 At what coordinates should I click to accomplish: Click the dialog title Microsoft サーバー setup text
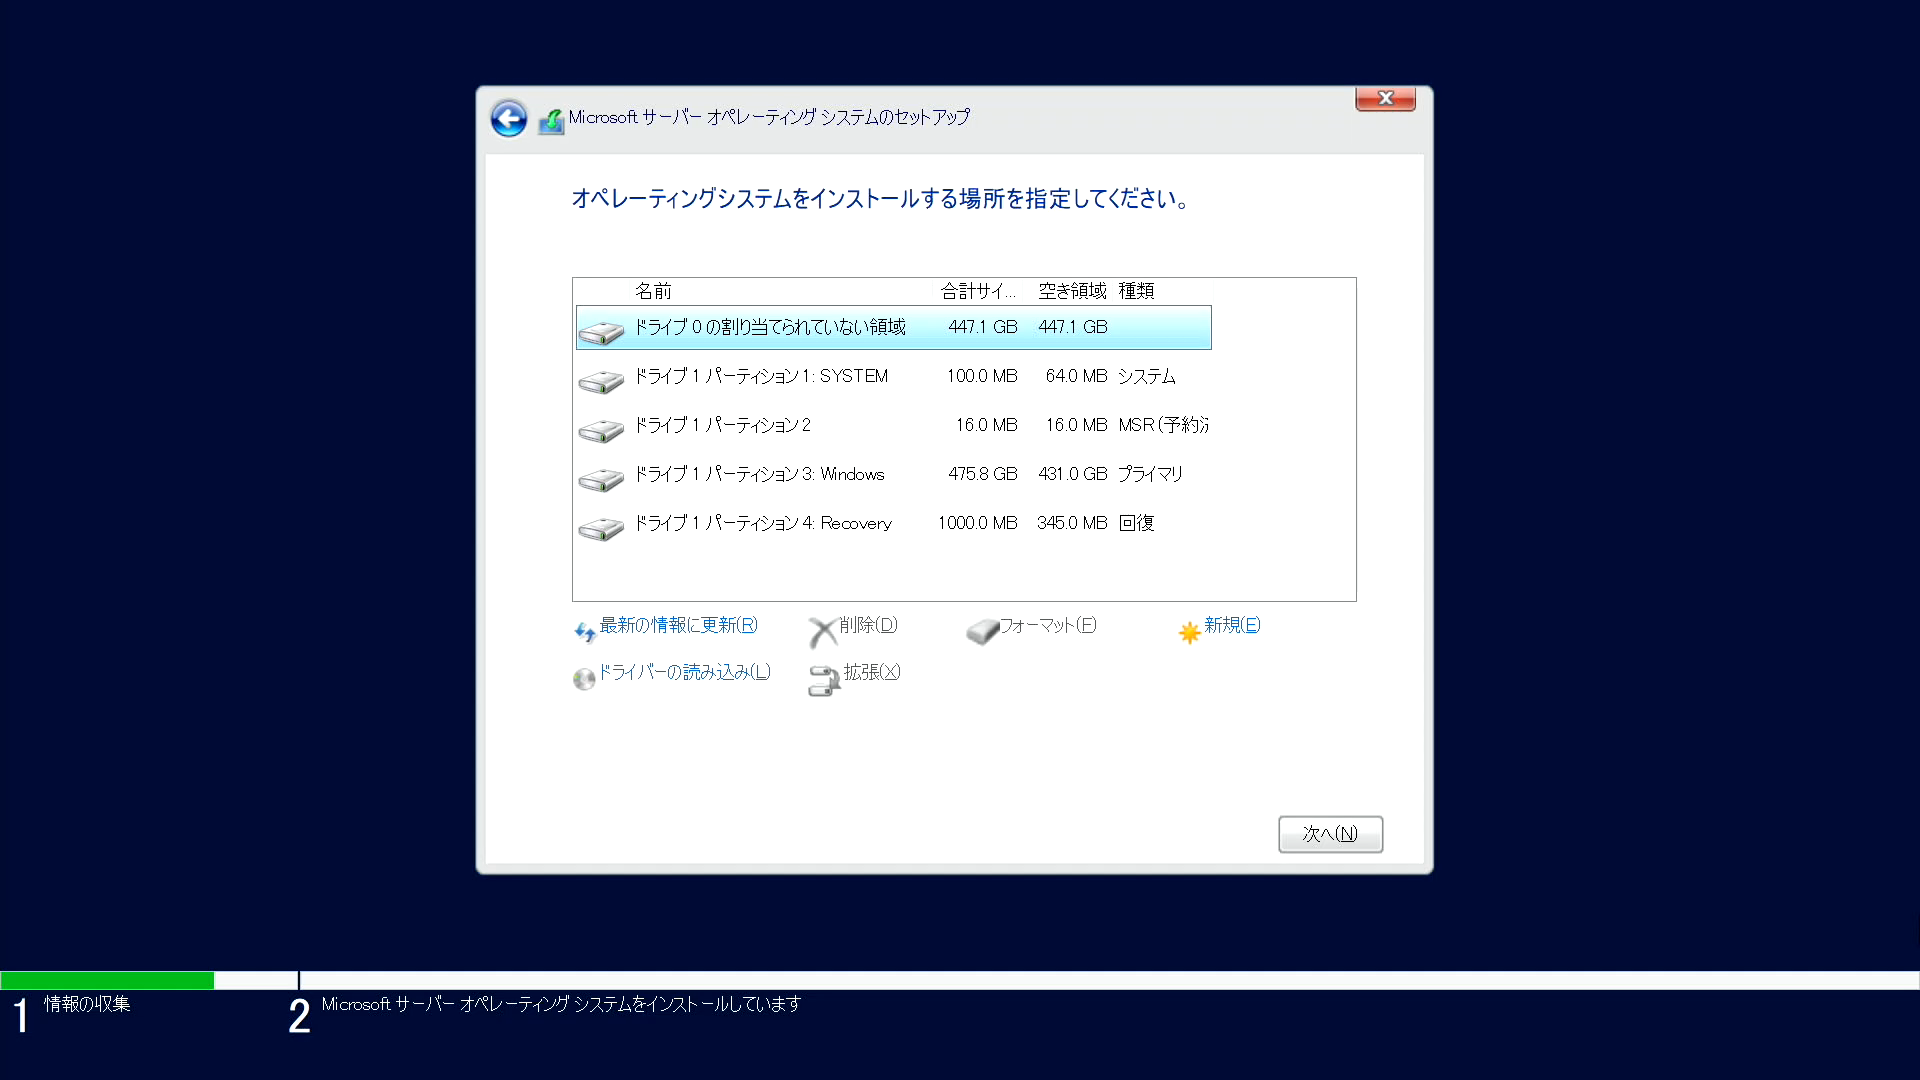(769, 117)
